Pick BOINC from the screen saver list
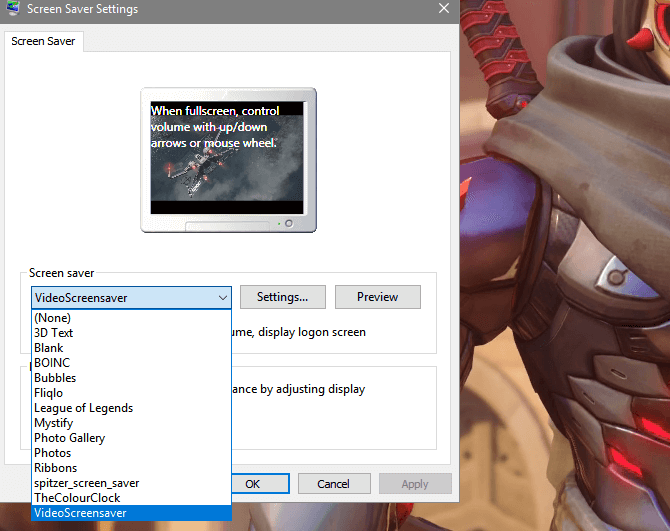This screenshot has width=670, height=531. coord(52,363)
